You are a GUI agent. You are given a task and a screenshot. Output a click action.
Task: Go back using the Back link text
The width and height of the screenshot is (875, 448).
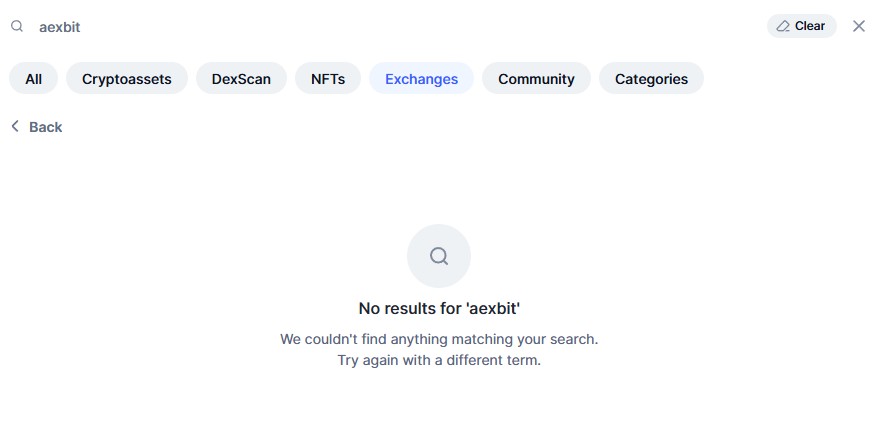click(x=46, y=127)
